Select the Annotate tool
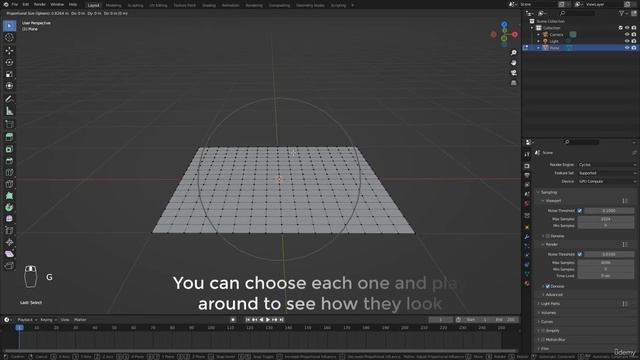The width and height of the screenshot is (640, 360). 9,99
